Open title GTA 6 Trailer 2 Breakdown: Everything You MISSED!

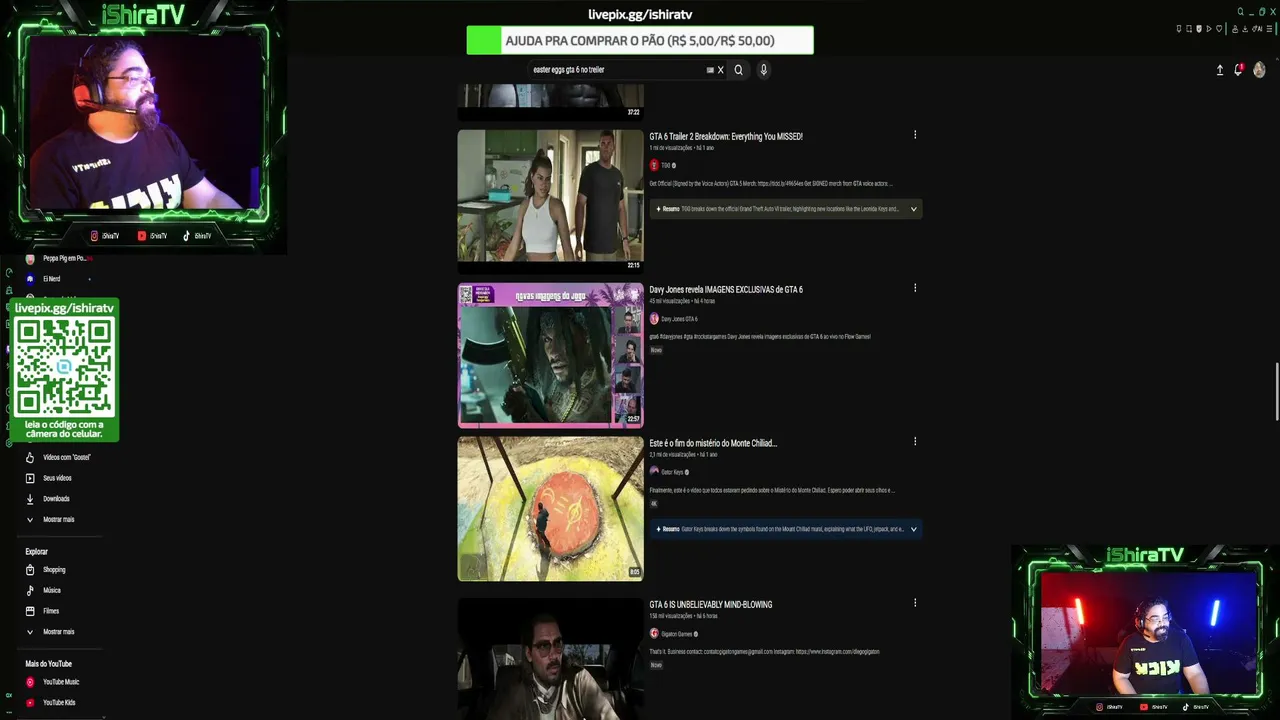point(726,136)
